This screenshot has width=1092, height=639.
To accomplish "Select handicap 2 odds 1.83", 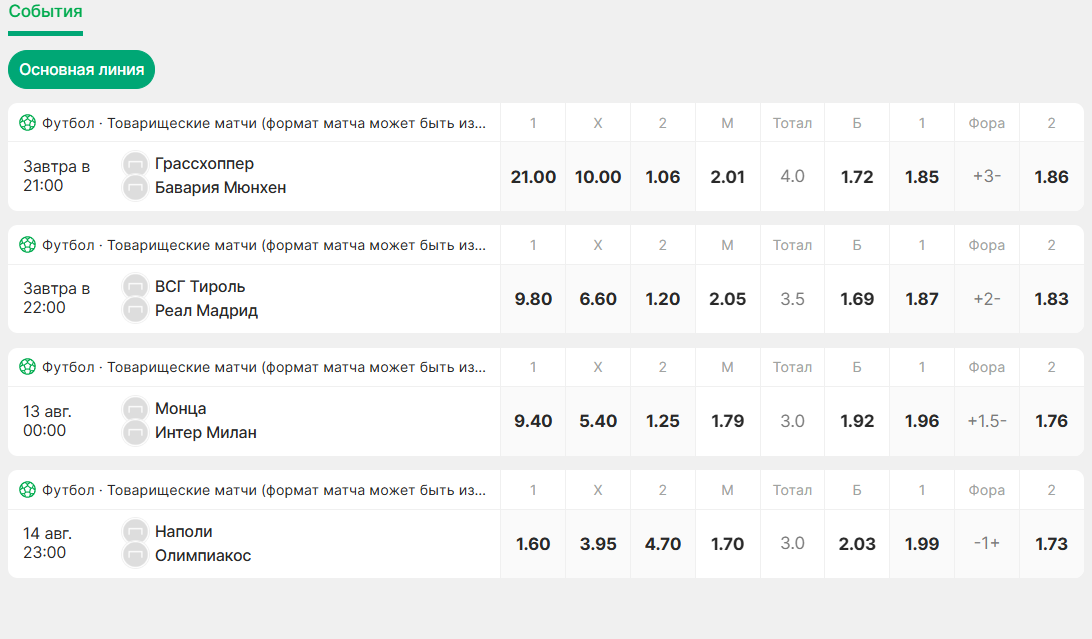I will (x=1051, y=299).
